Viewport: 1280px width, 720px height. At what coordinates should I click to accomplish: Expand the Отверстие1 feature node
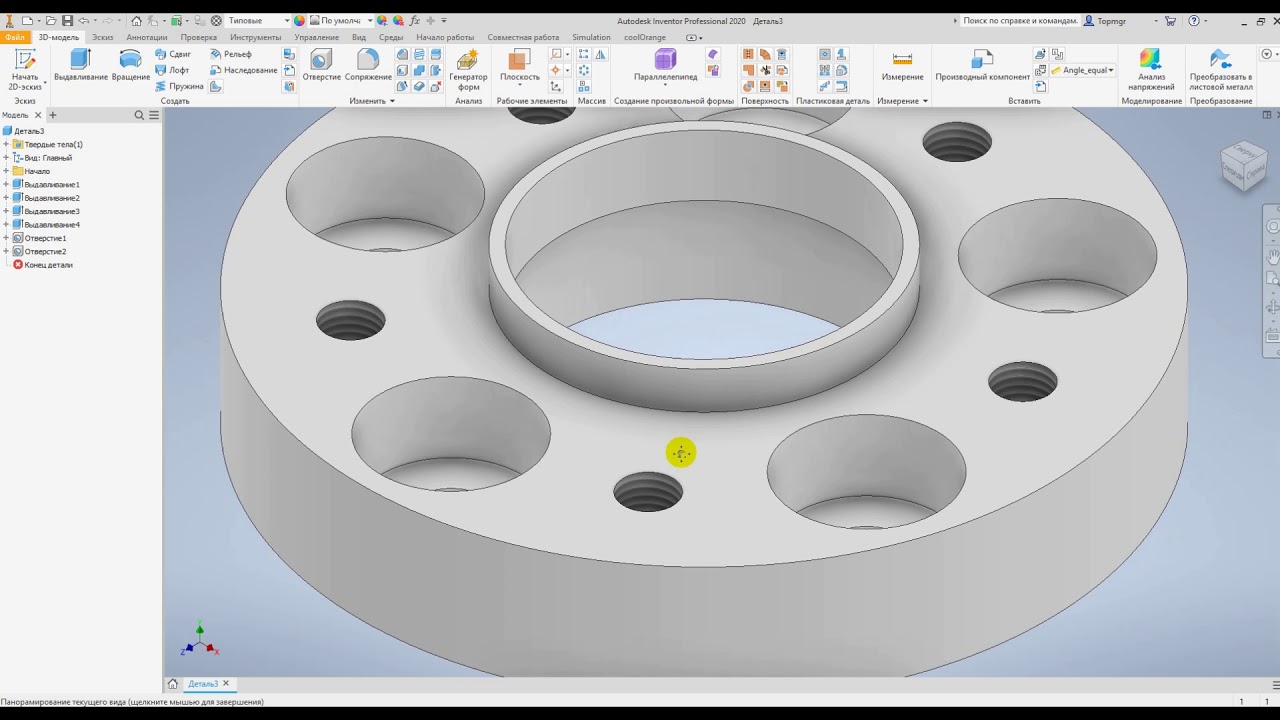[x=6, y=238]
